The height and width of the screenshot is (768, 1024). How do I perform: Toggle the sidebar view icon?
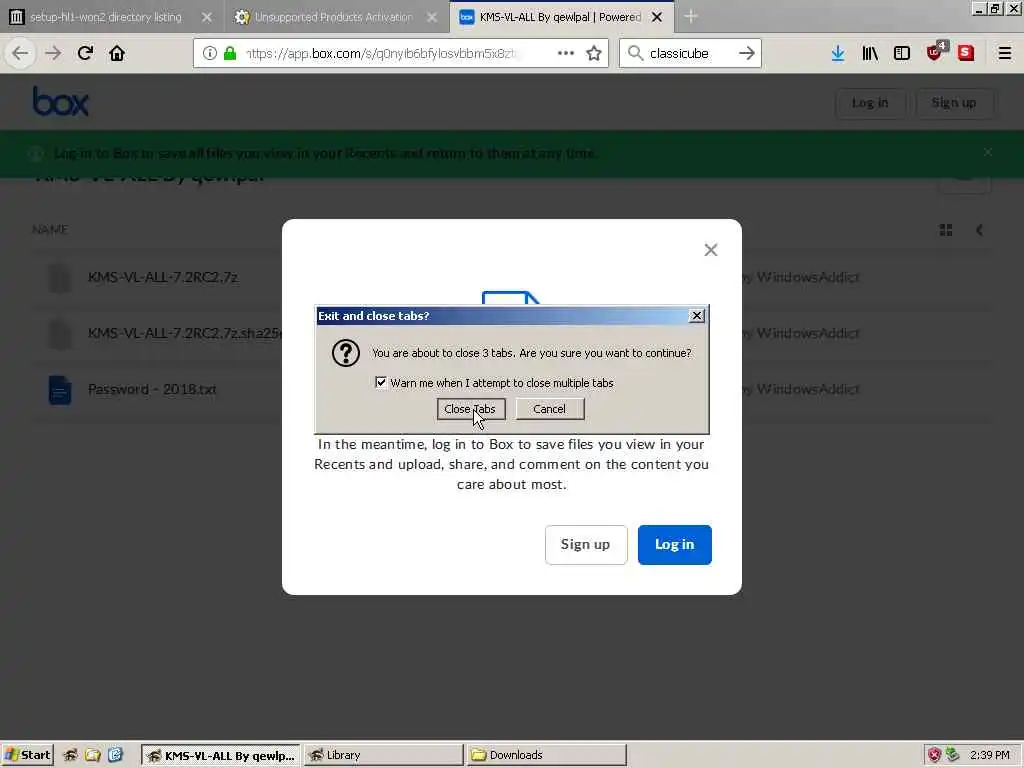(902, 53)
